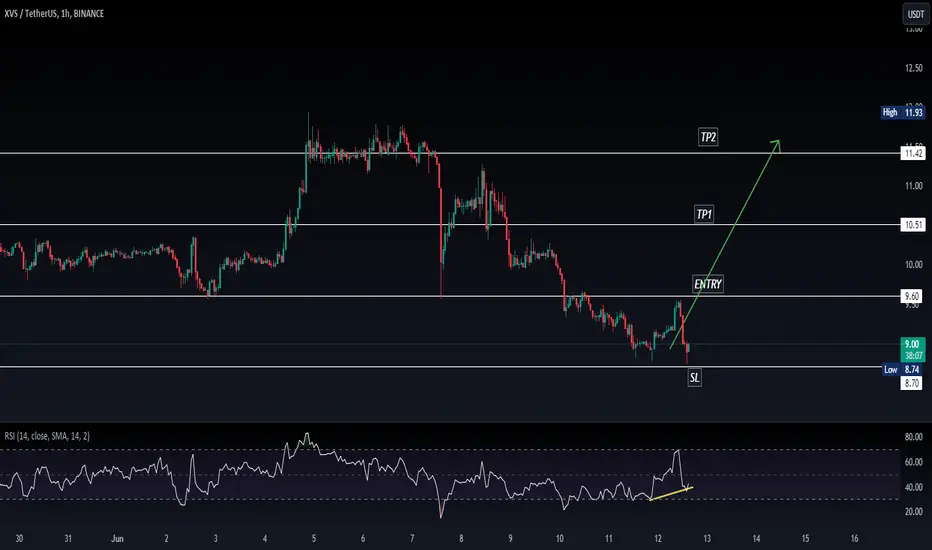Select the SL label box

694,377
